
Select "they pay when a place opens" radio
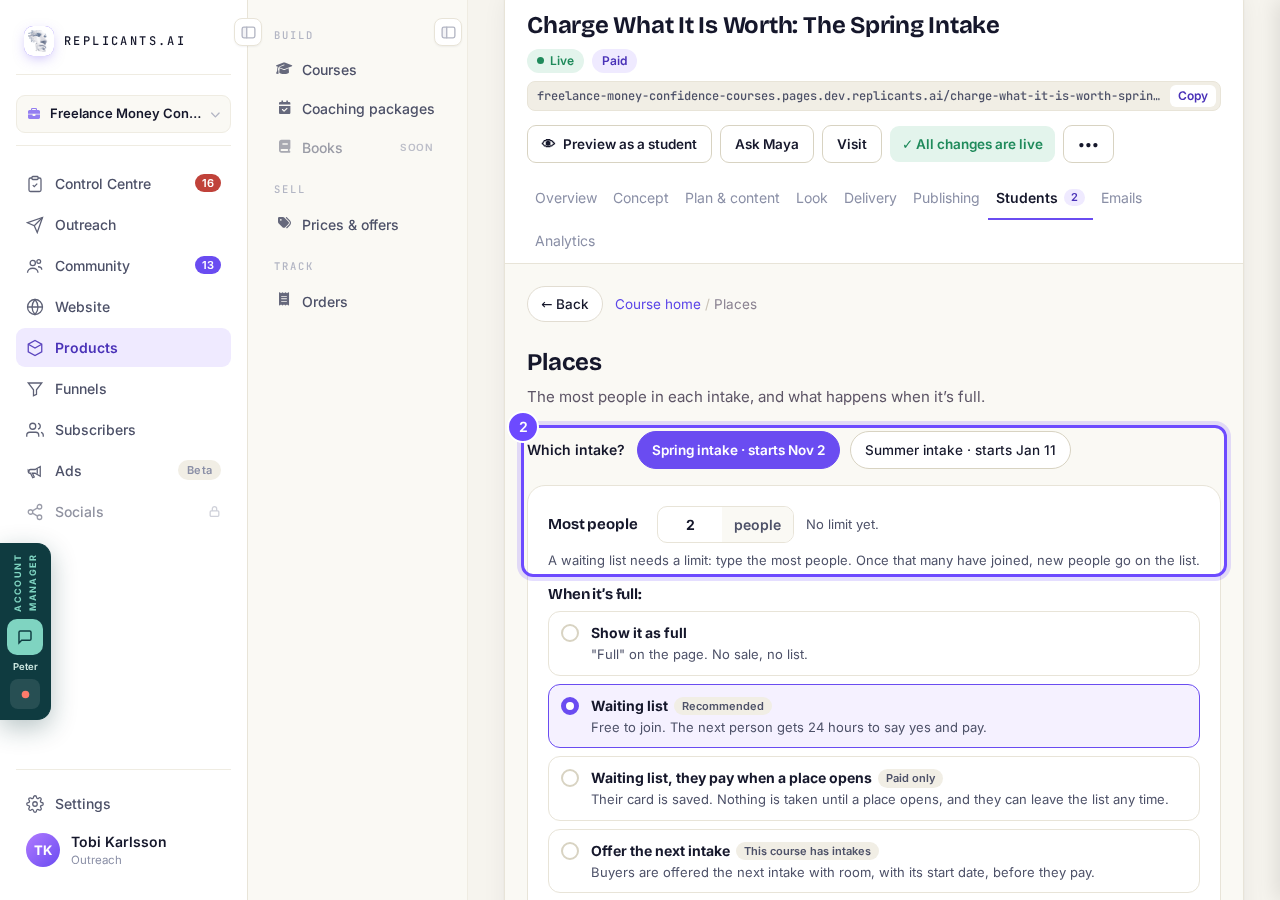pyautogui.click(x=570, y=778)
